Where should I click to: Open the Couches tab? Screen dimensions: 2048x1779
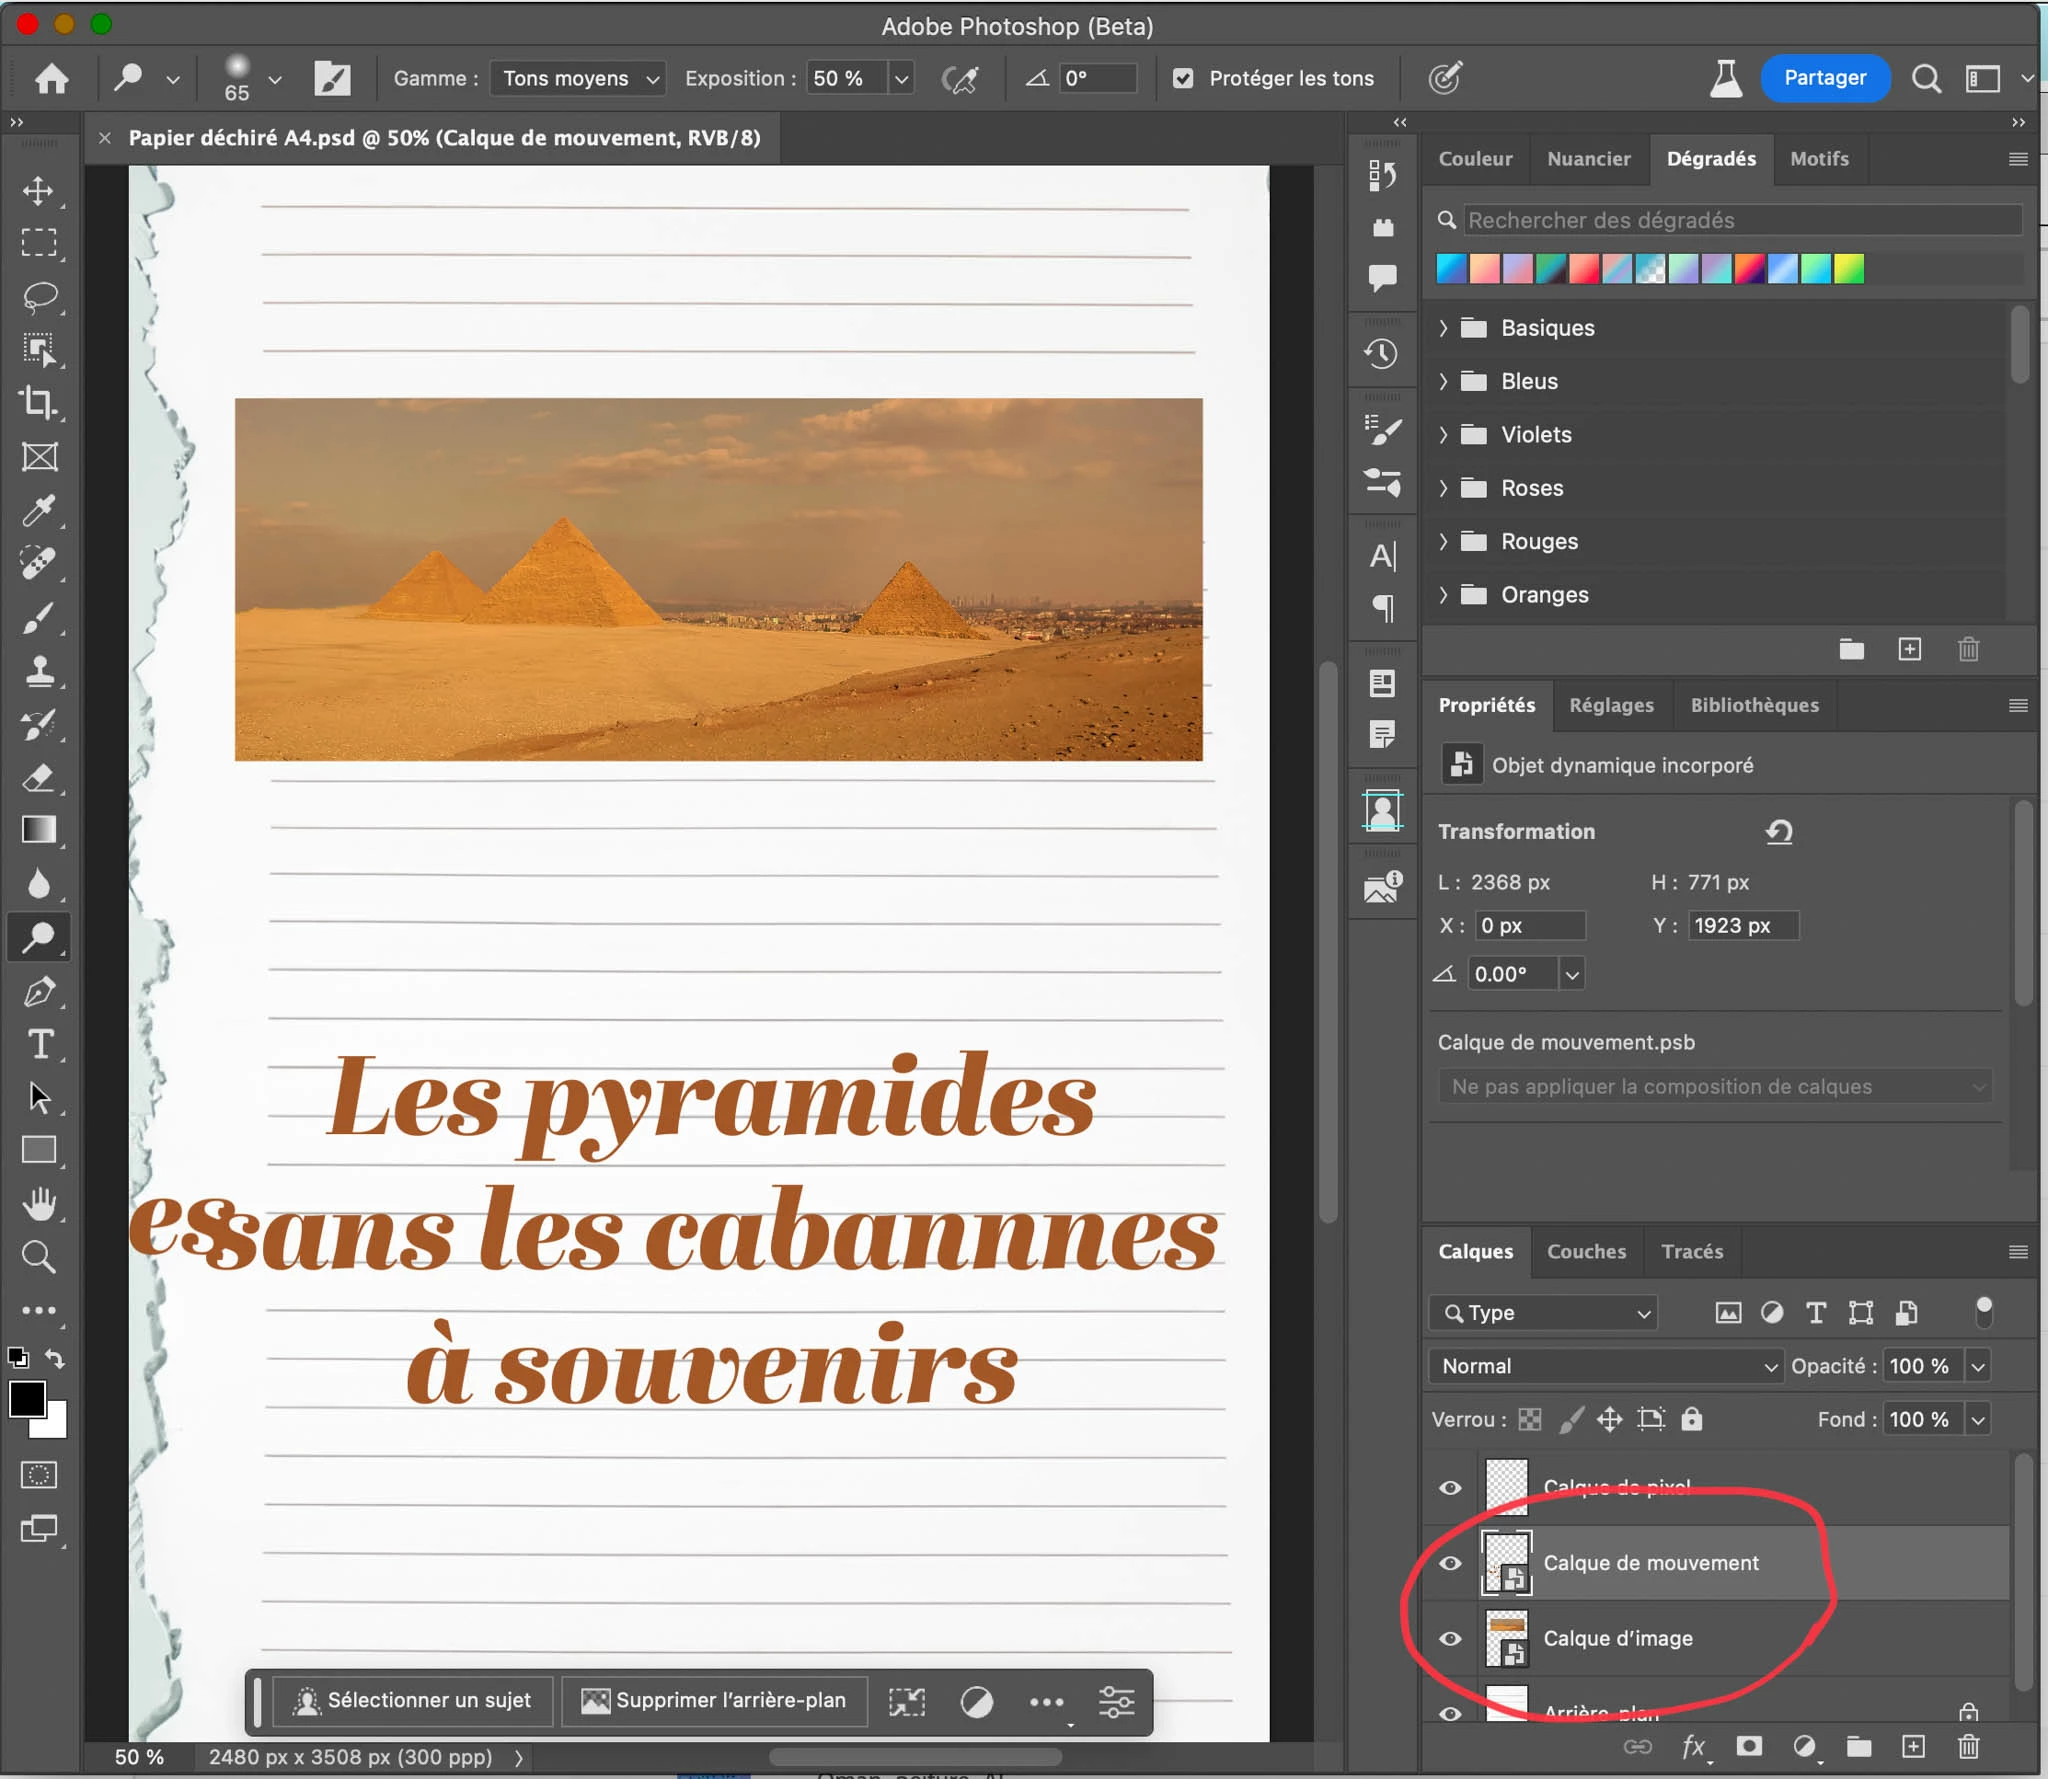tap(1586, 1252)
